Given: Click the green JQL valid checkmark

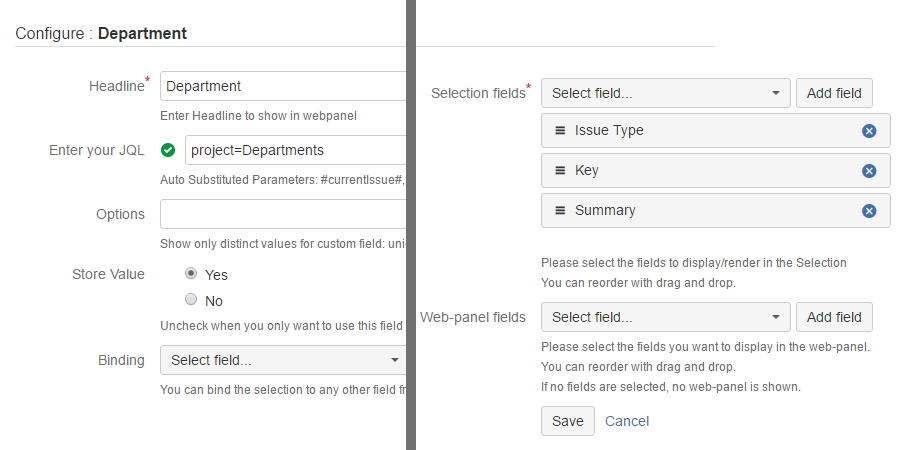Looking at the screenshot, I should point(168,150).
